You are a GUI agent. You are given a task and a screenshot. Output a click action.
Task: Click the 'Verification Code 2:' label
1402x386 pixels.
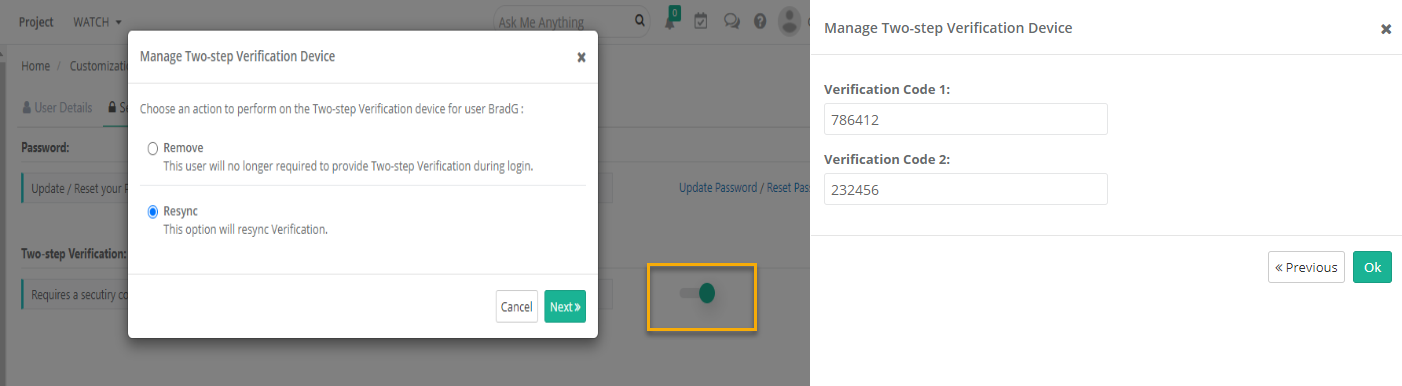click(x=887, y=159)
